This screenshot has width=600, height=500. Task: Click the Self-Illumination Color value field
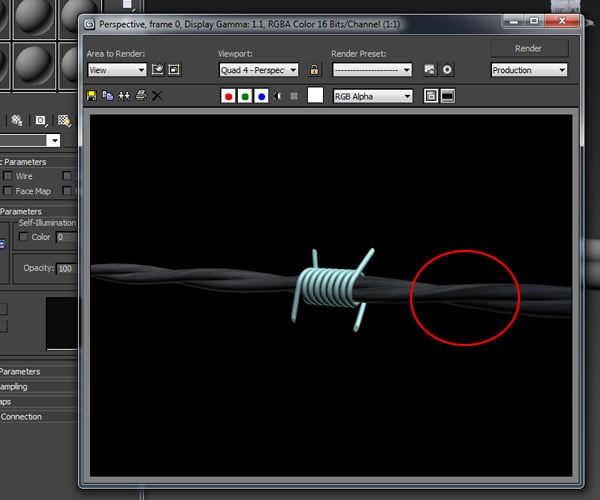[67, 237]
